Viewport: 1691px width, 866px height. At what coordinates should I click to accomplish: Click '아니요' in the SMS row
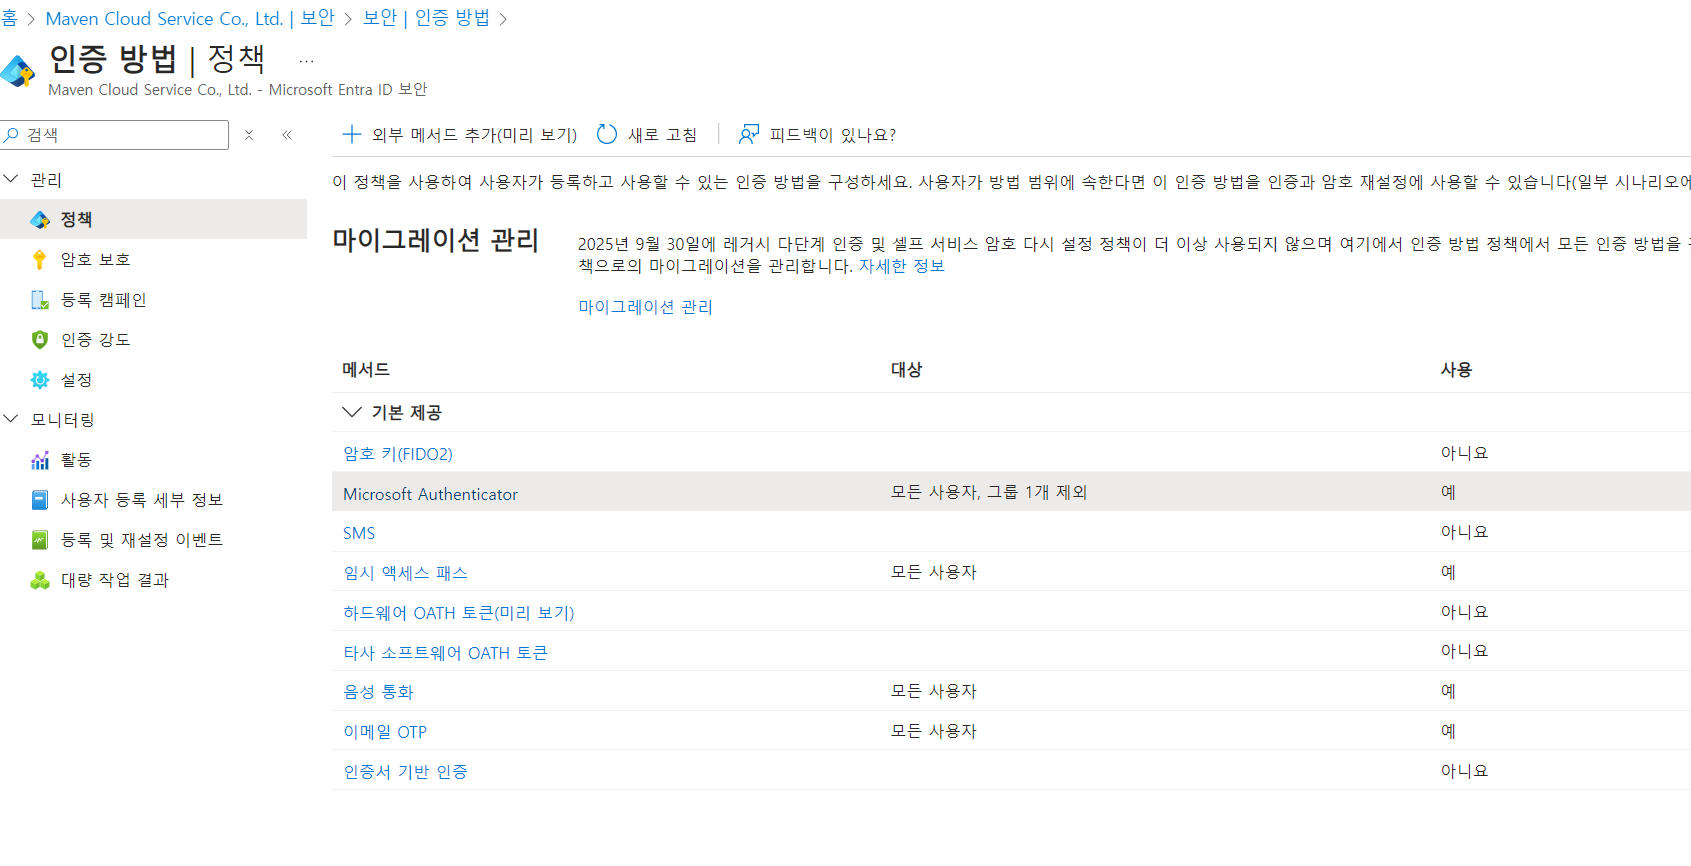(1464, 532)
